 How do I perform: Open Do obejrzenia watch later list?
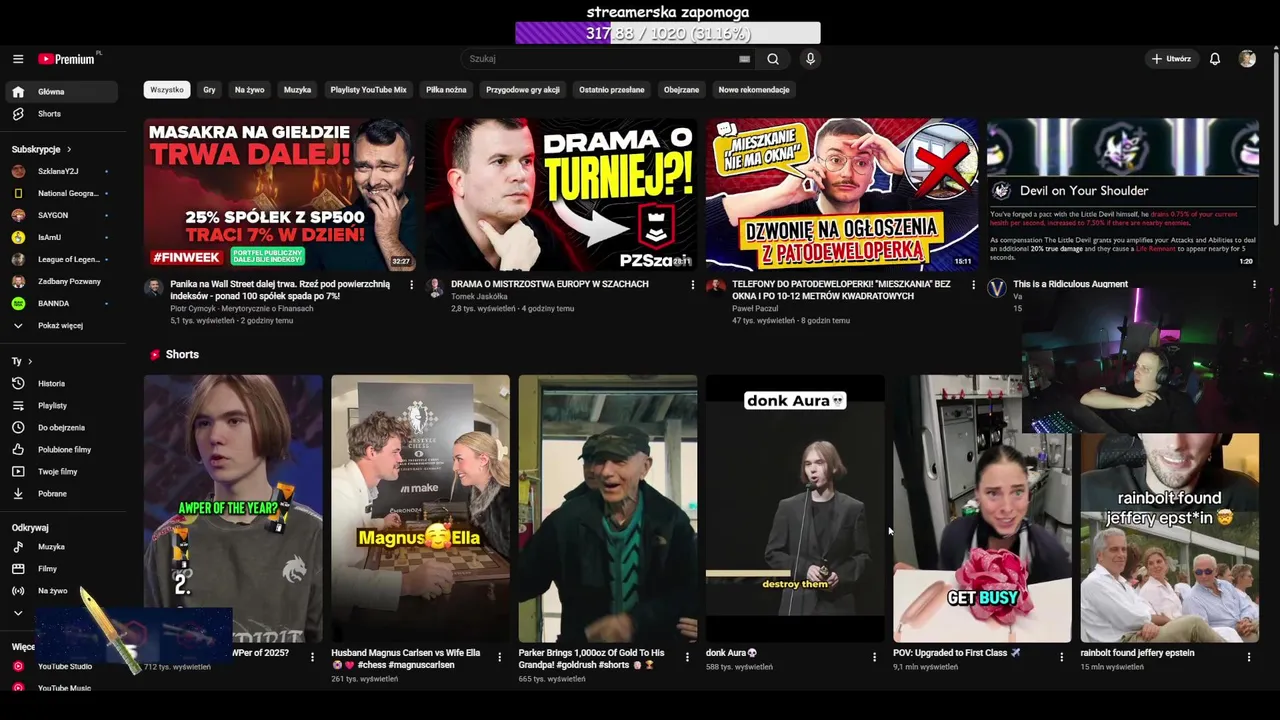pyautogui.click(x=62, y=428)
